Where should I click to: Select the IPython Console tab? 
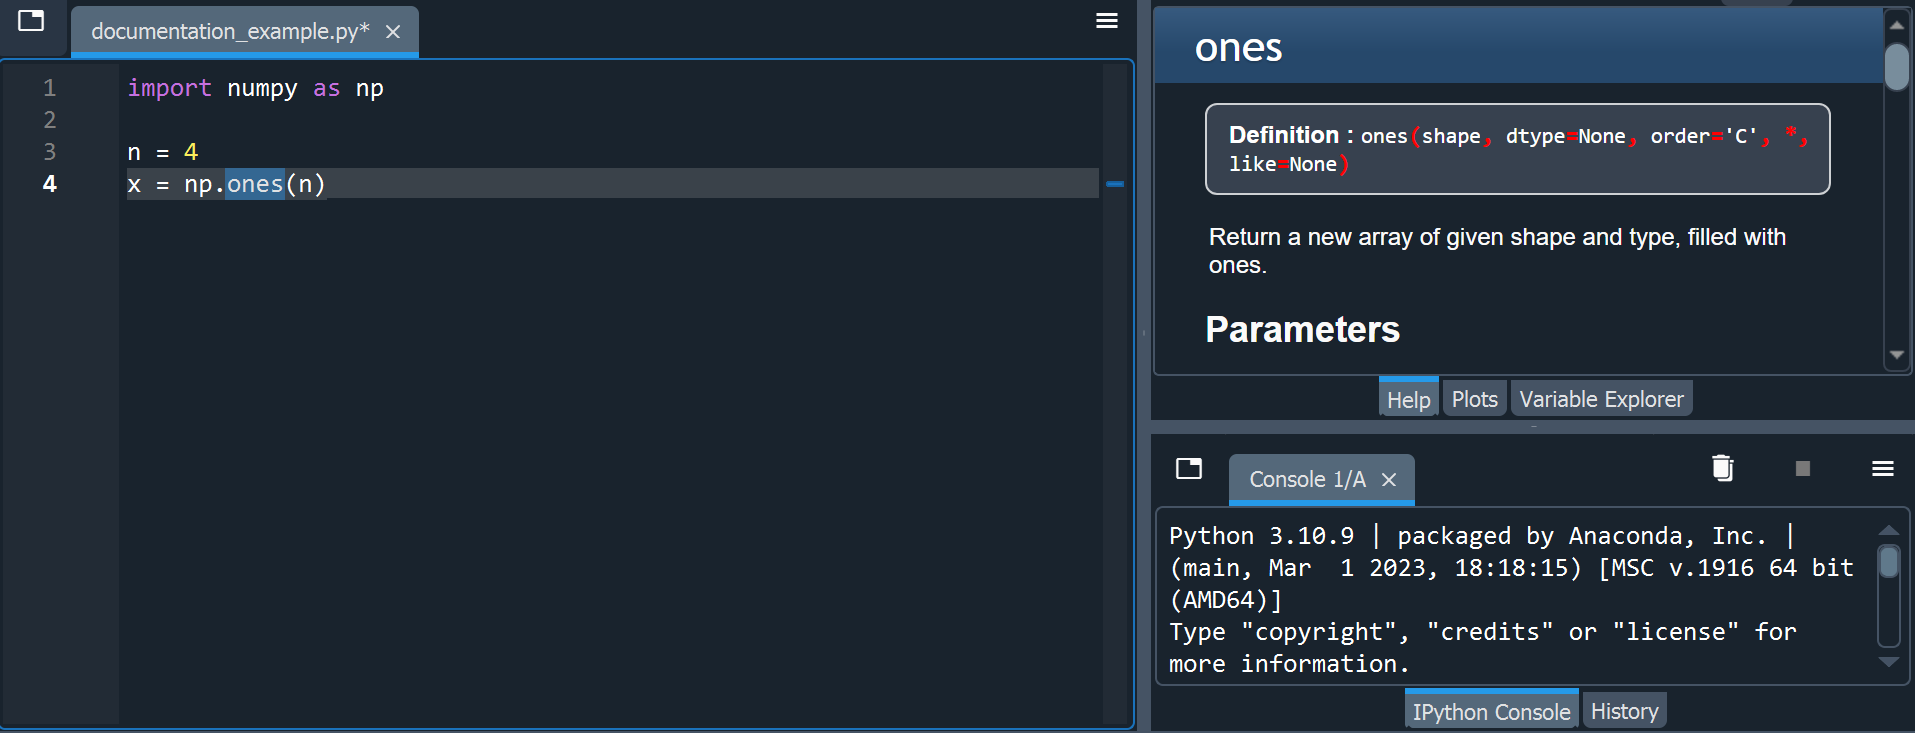1491,710
